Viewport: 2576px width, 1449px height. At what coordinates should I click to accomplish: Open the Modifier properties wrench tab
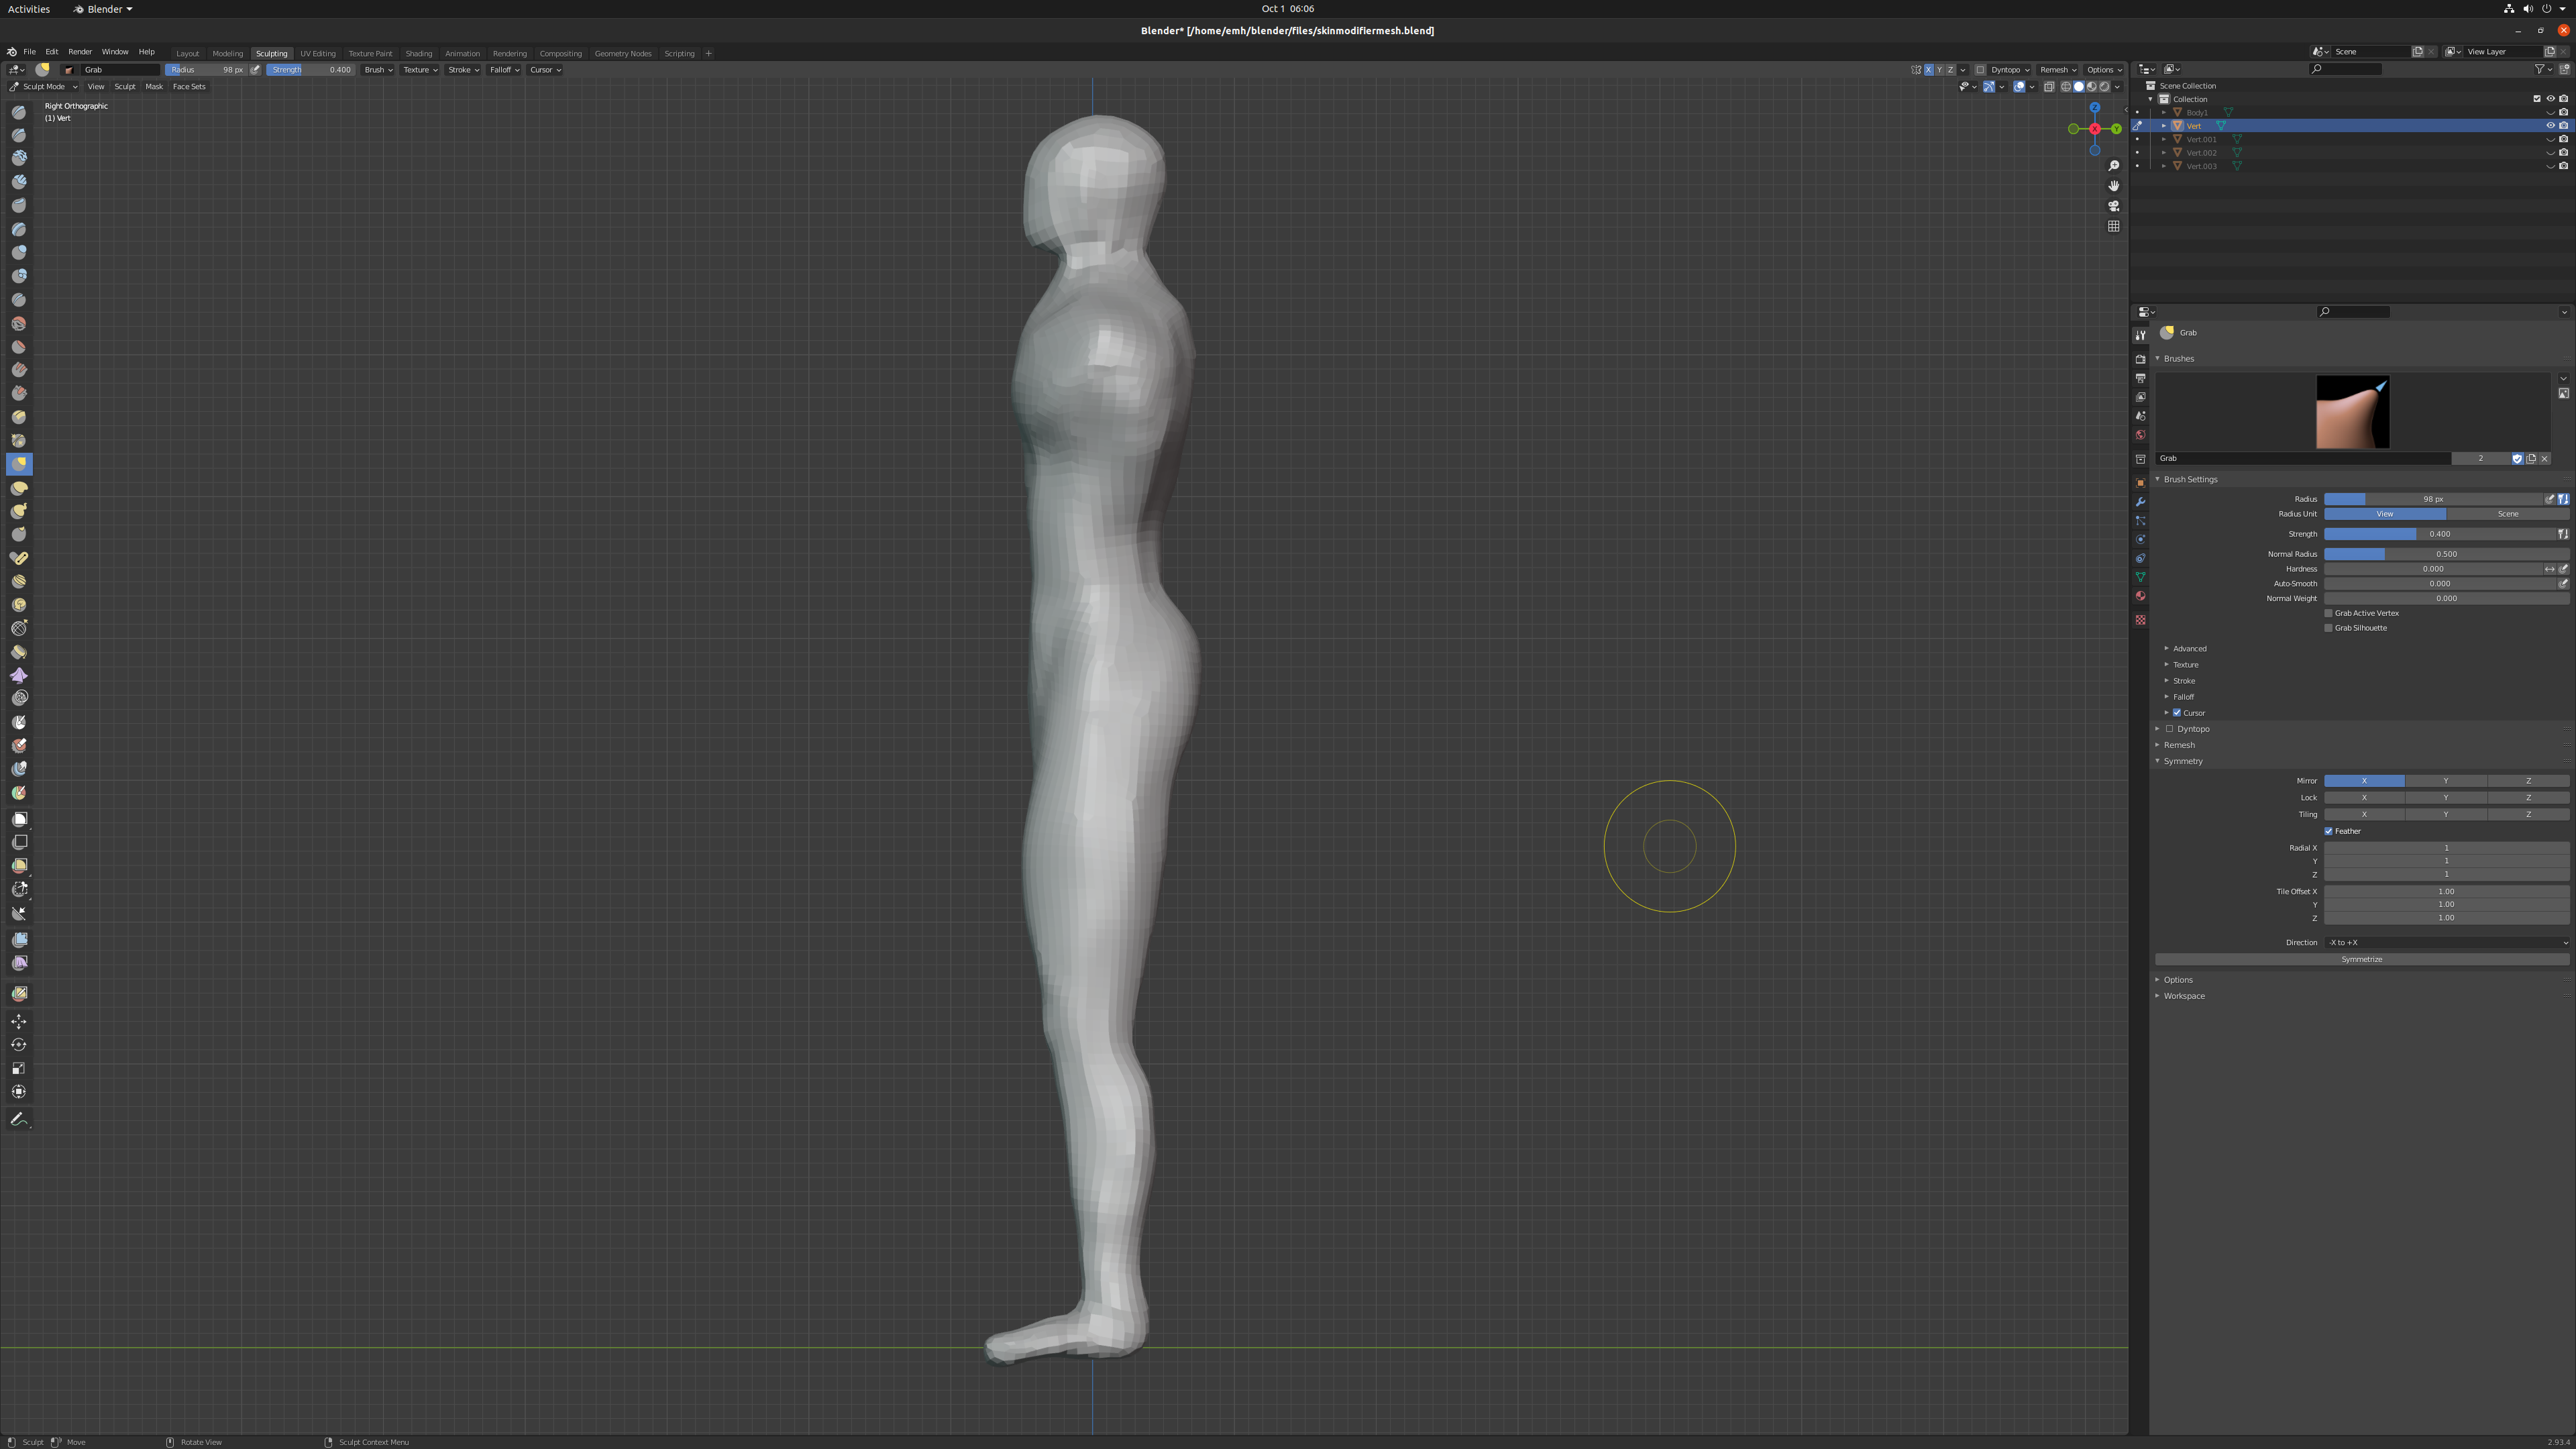(x=2140, y=502)
